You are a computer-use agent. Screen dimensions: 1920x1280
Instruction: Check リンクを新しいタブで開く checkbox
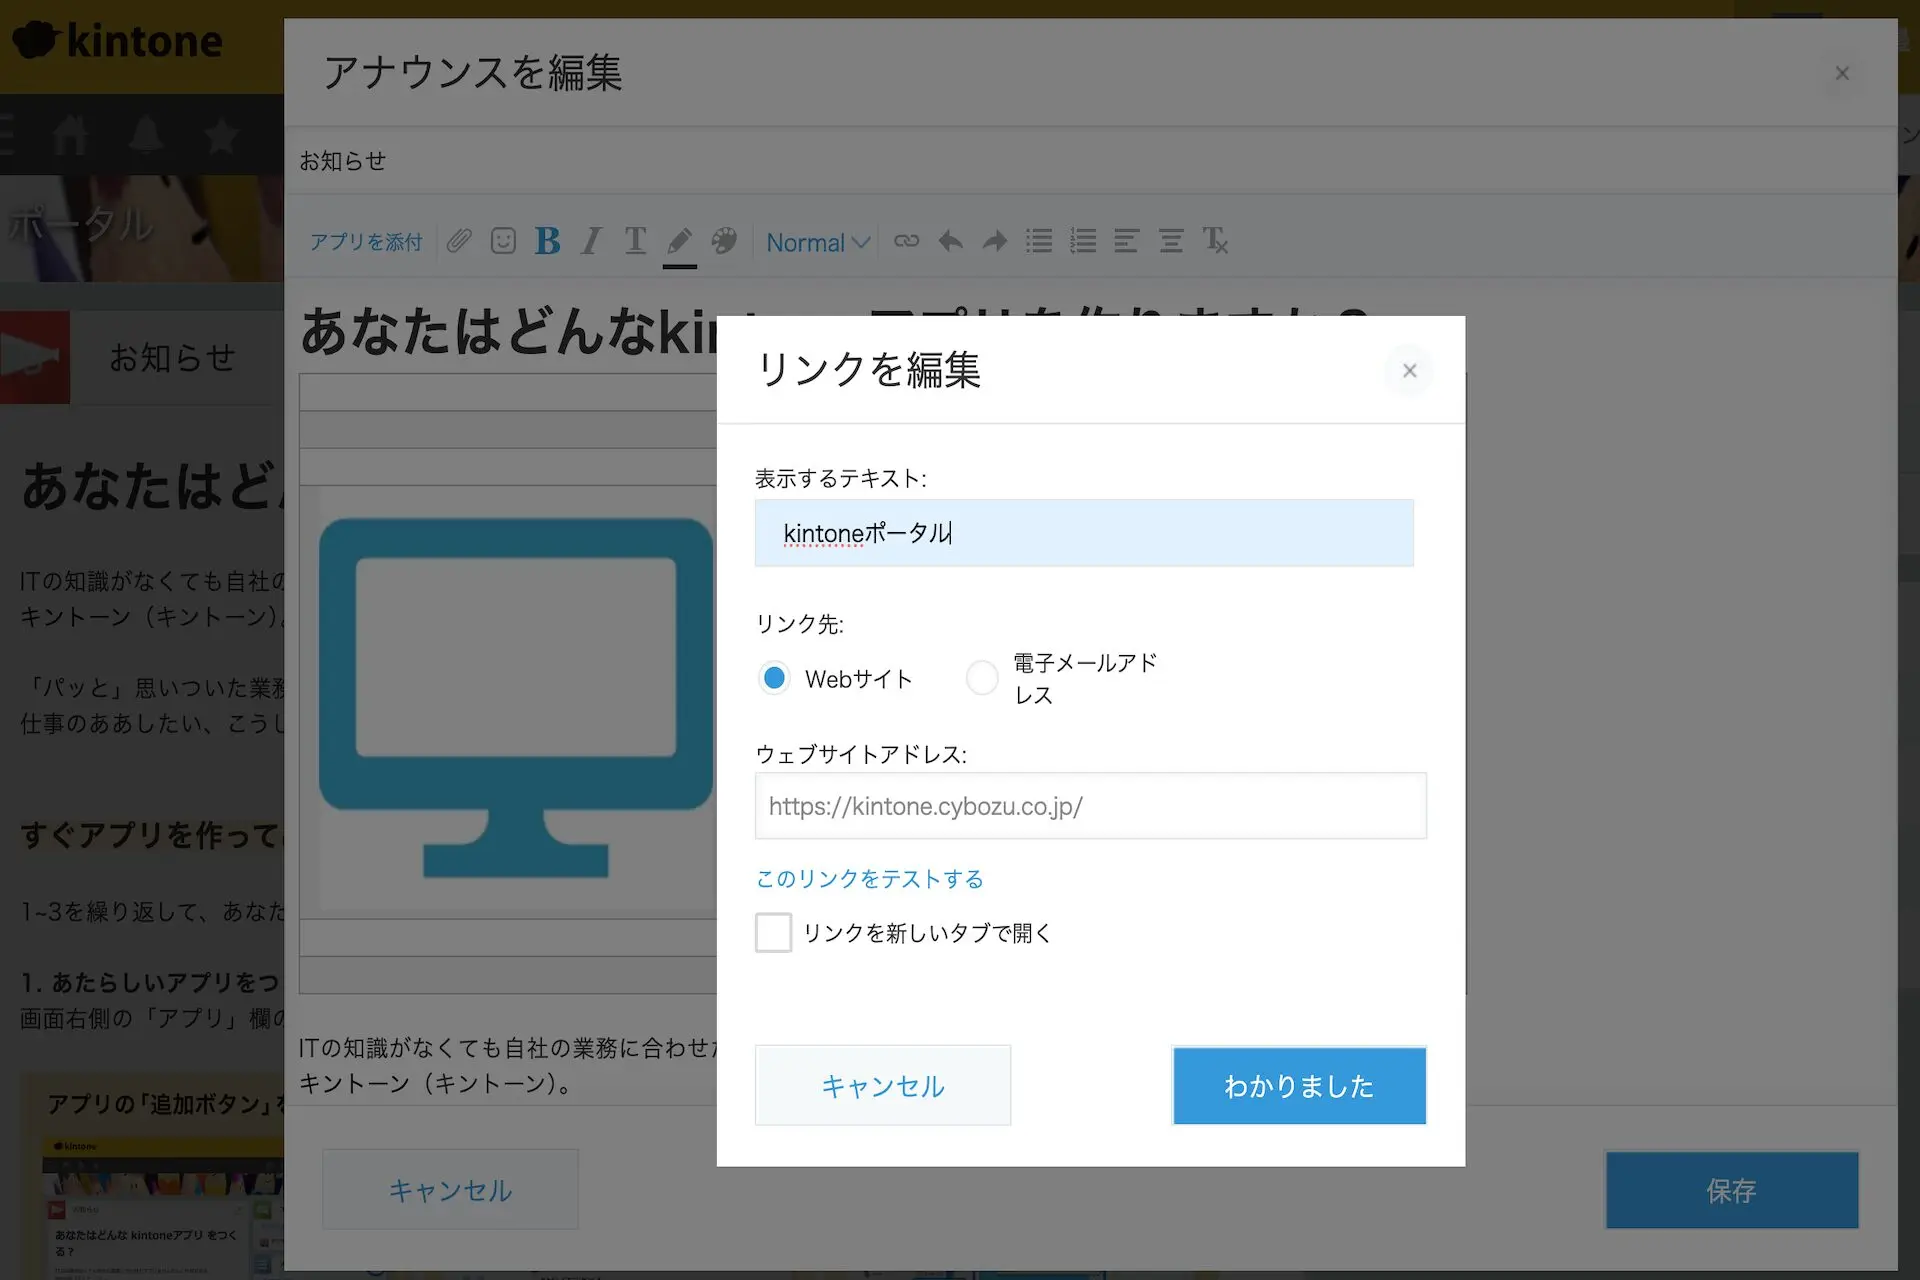(773, 933)
